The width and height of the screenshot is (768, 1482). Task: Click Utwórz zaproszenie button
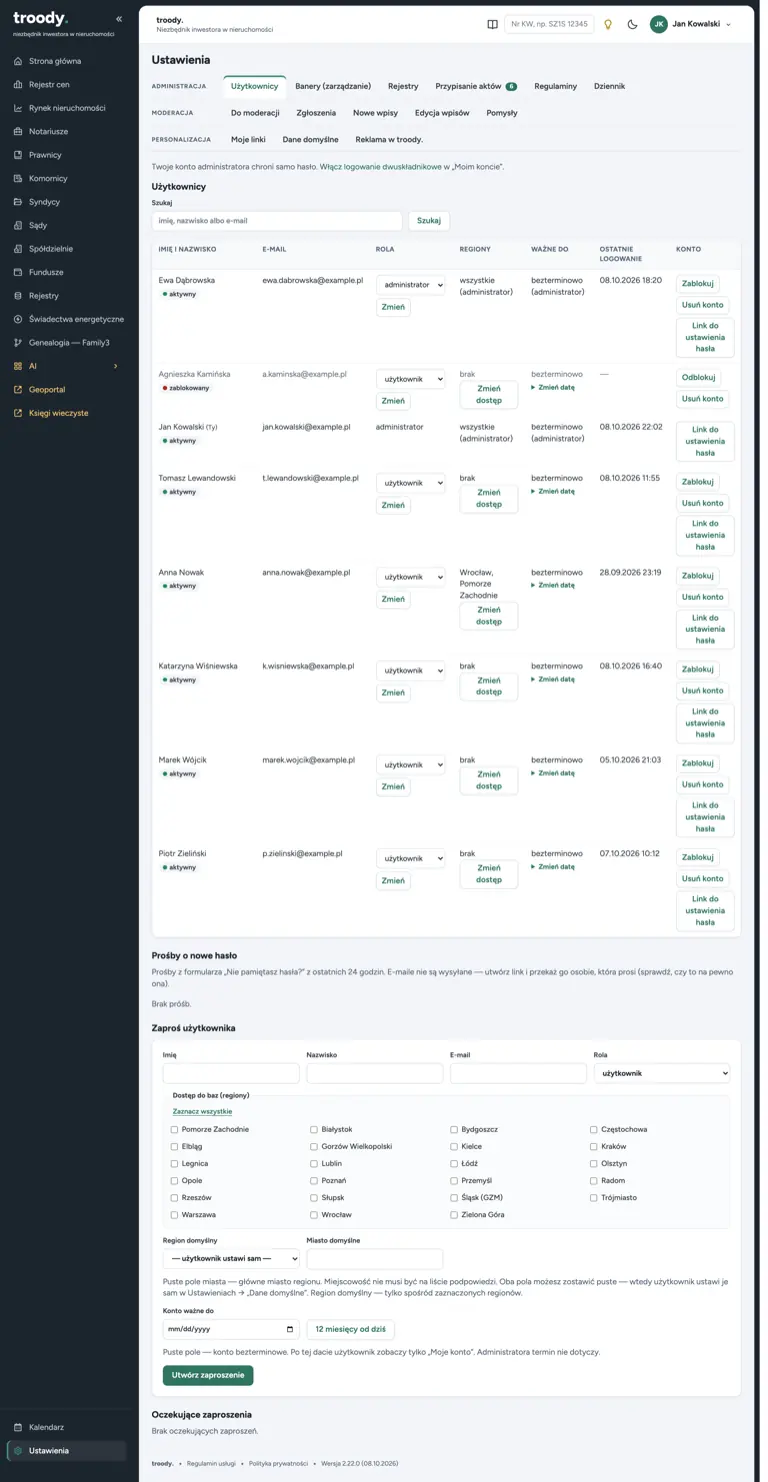208,1375
